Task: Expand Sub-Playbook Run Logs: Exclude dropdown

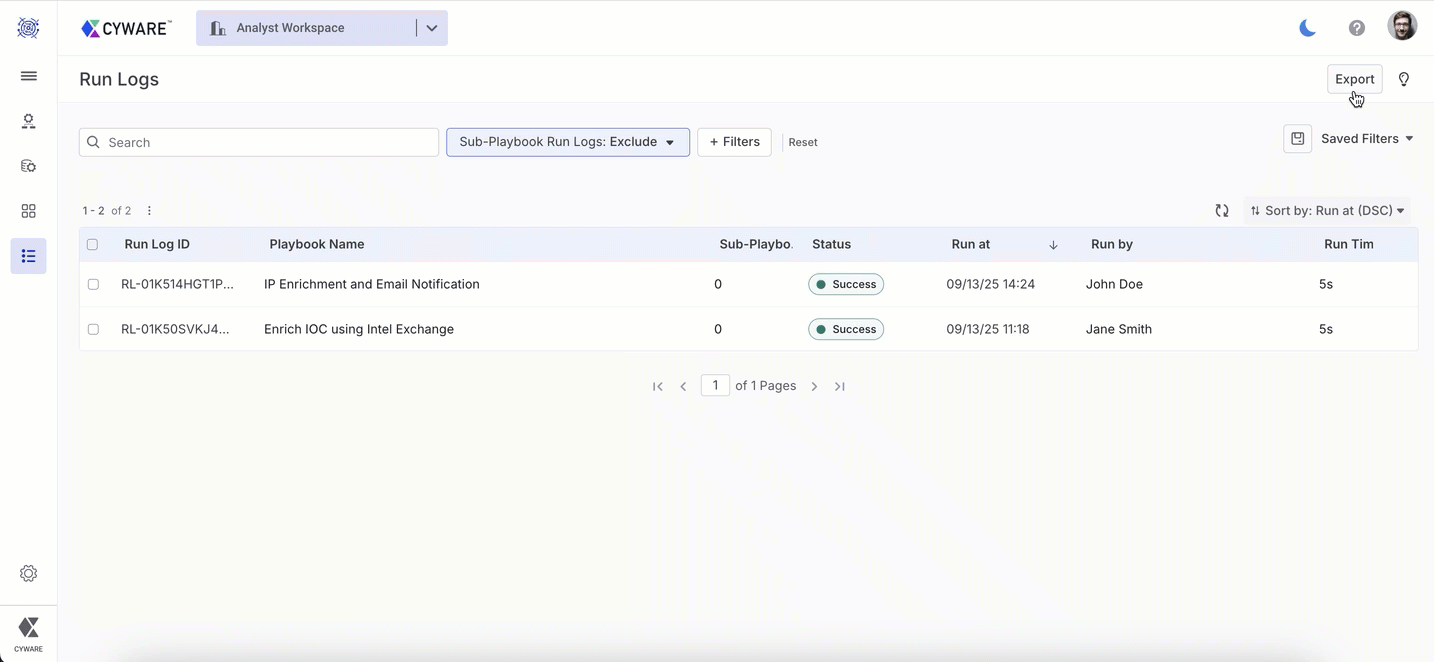Action: point(567,142)
